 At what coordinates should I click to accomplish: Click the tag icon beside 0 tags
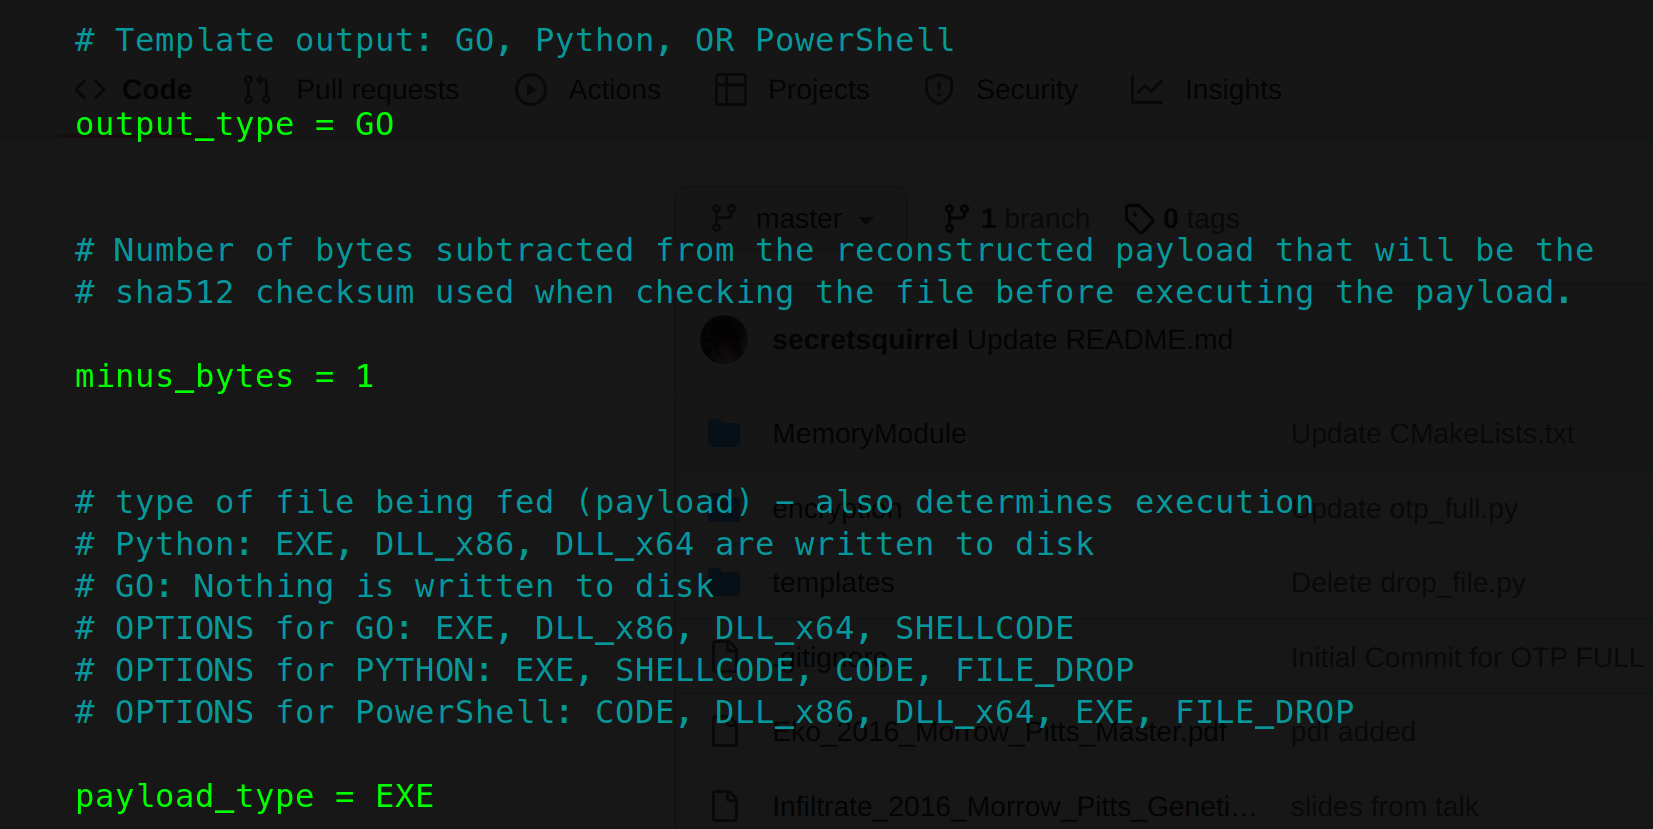(1139, 218)
